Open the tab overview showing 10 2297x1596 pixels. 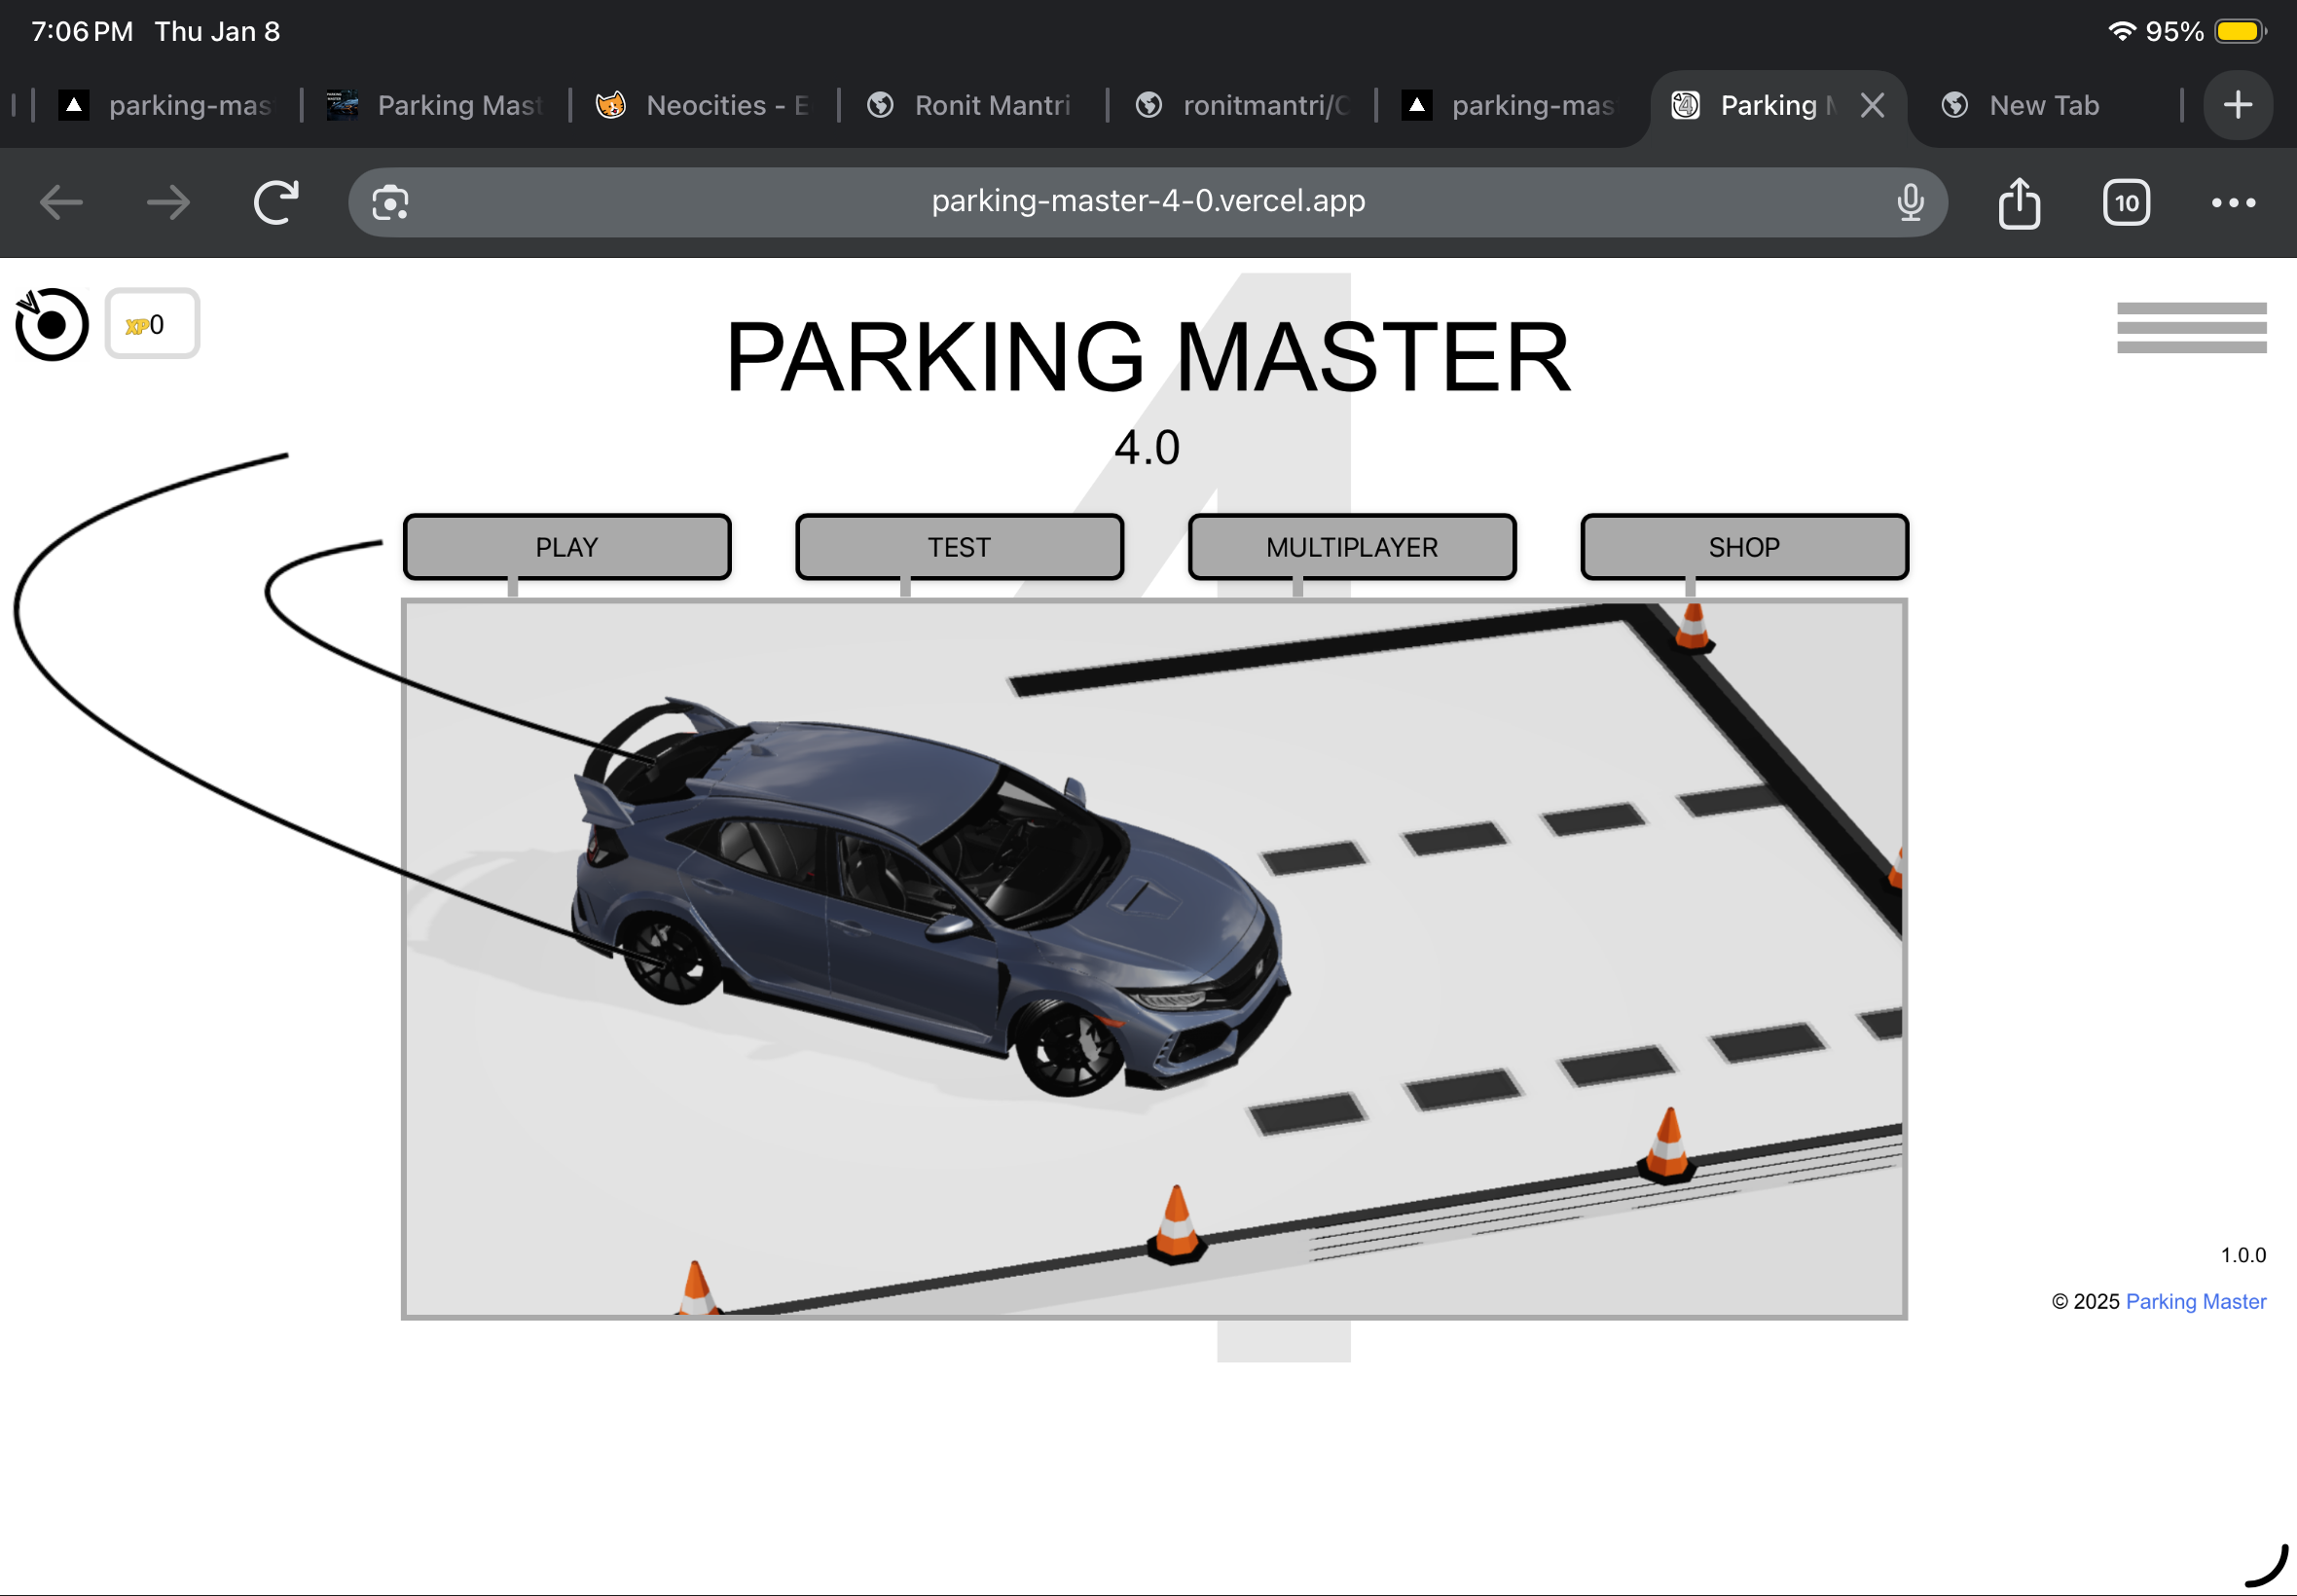pyautogui.click(x=2125, y=203)
